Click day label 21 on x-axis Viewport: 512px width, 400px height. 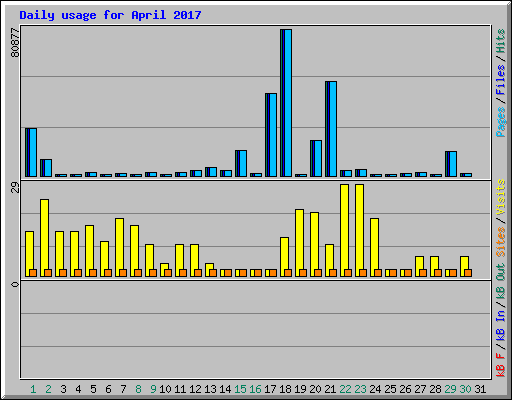pyautogui.click(x=330, y=389)
